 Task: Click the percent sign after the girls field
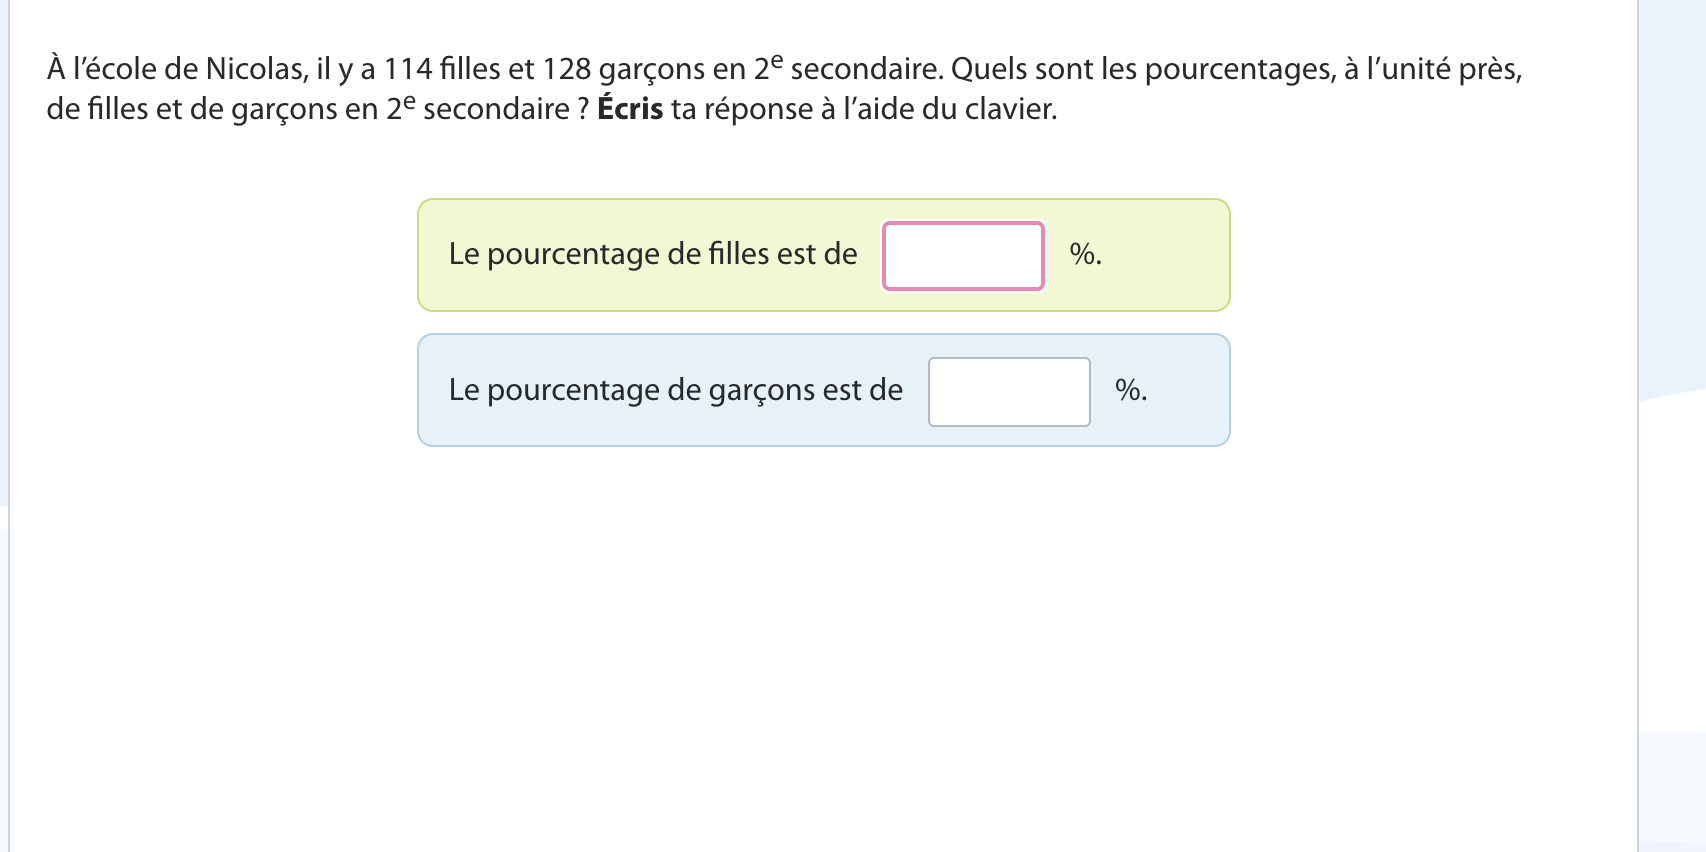point(1083,254)
